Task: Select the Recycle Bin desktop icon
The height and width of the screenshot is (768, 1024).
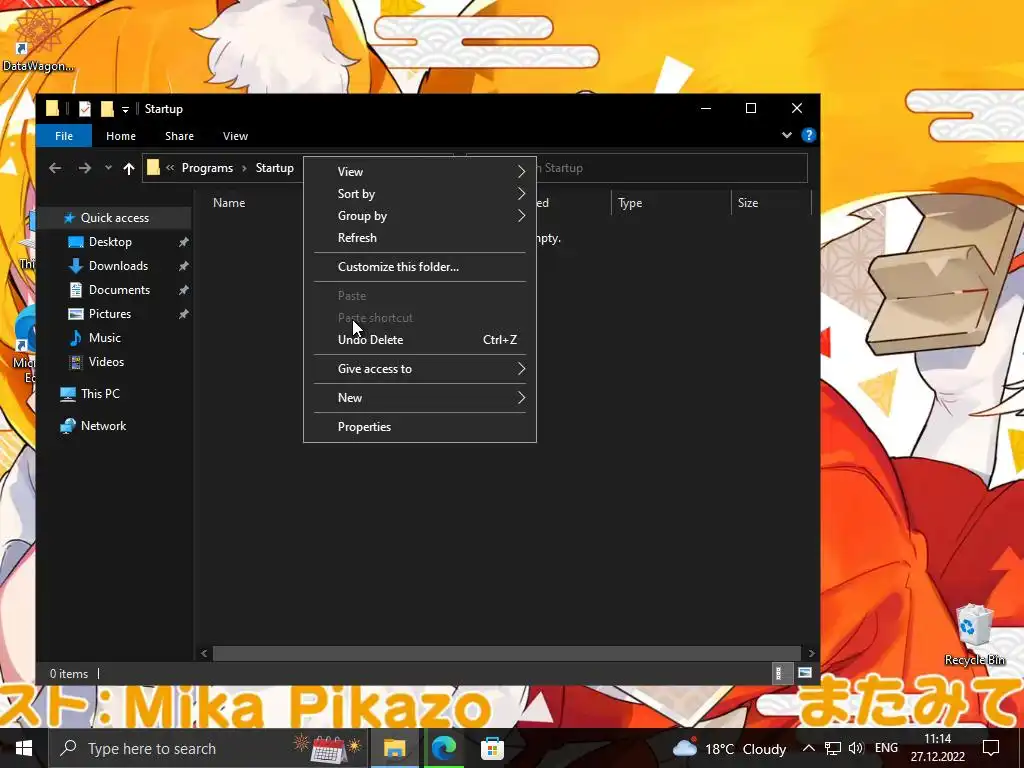Action: [974, 635]
